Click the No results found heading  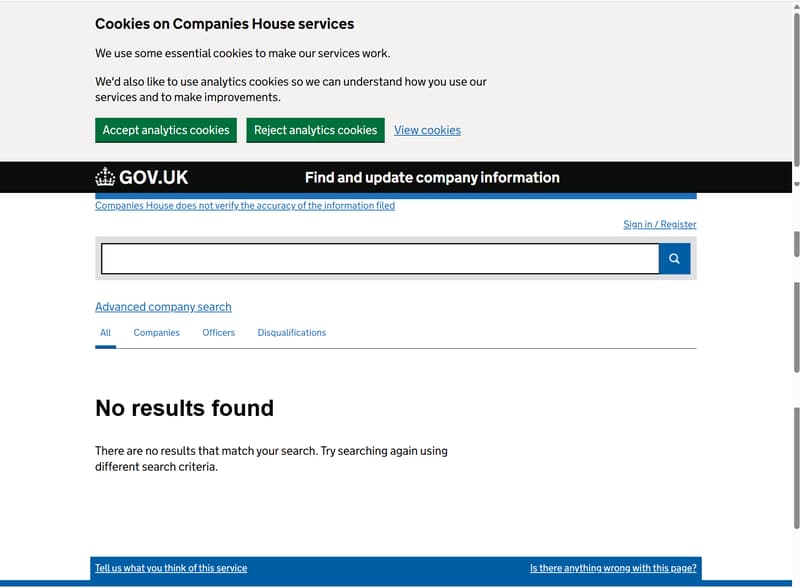pos(184,408)
